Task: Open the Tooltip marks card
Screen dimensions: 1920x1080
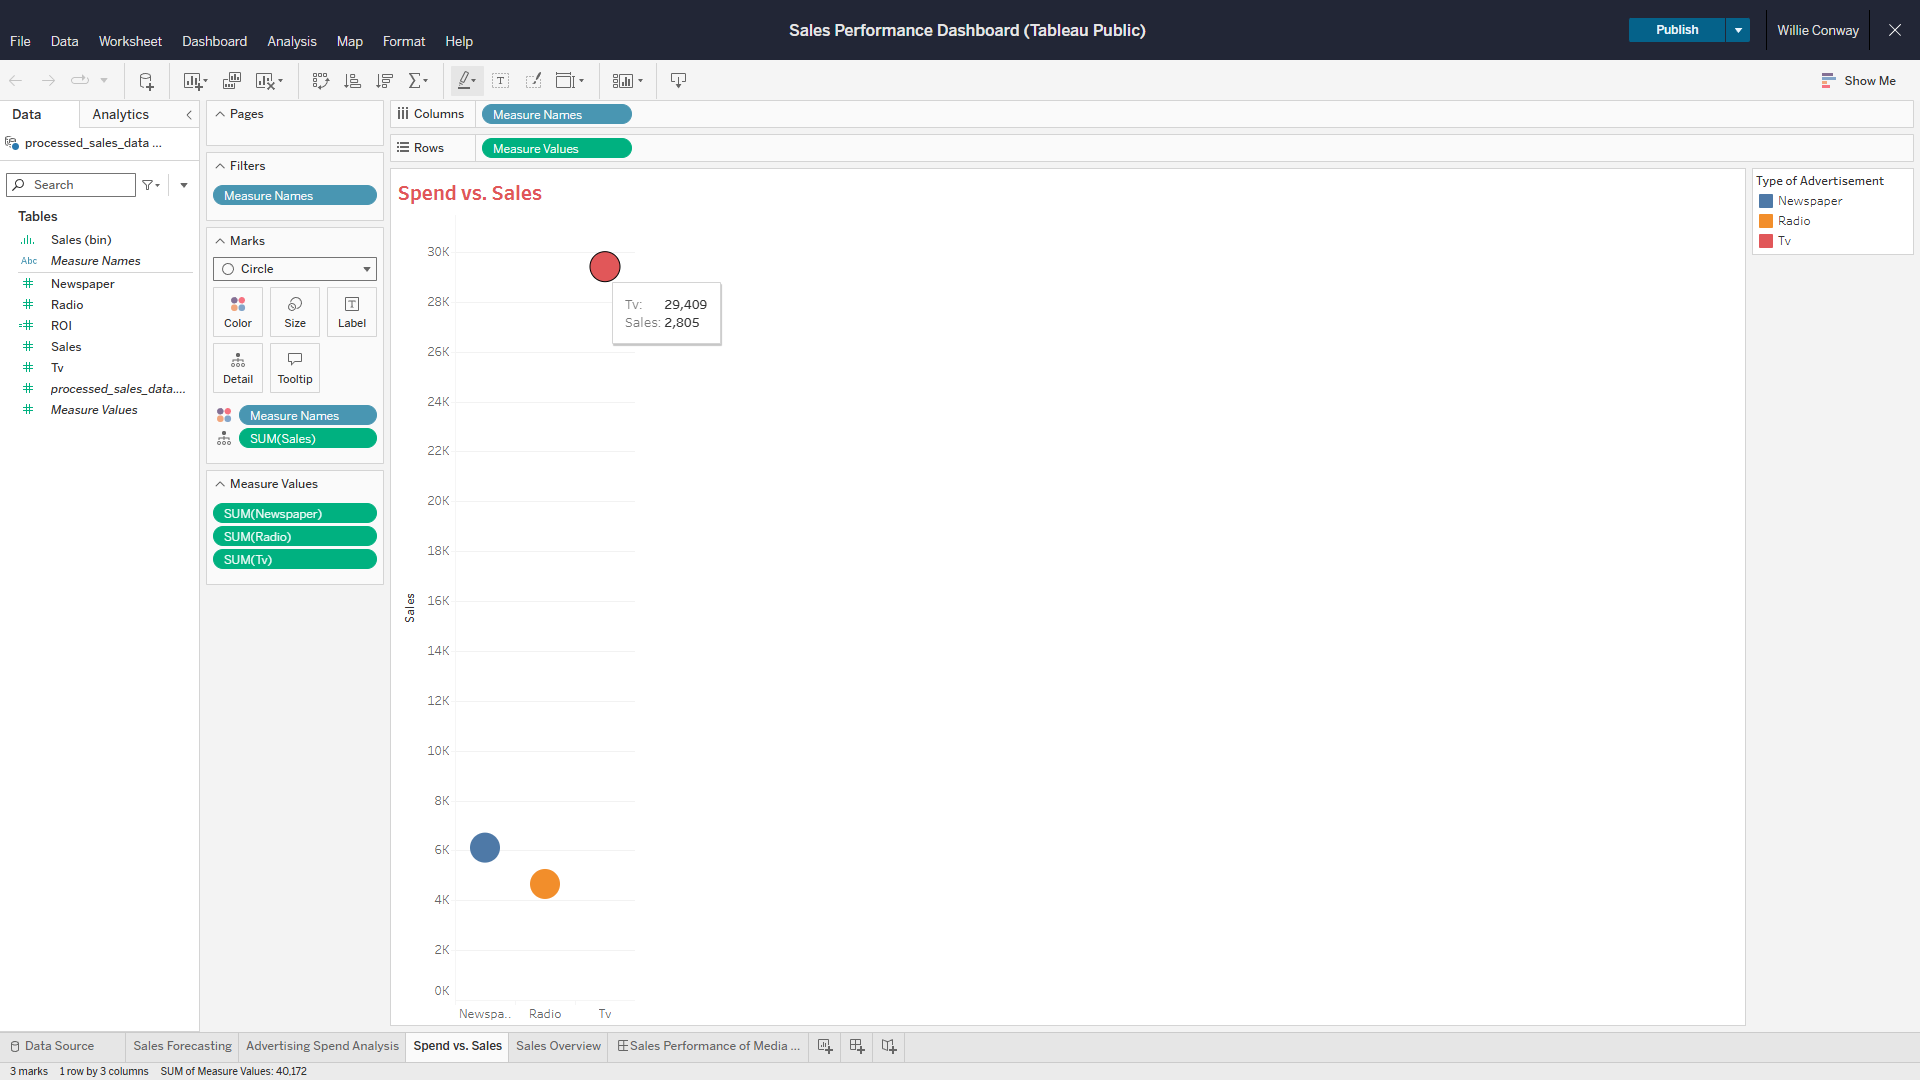Action: point(295,367)
